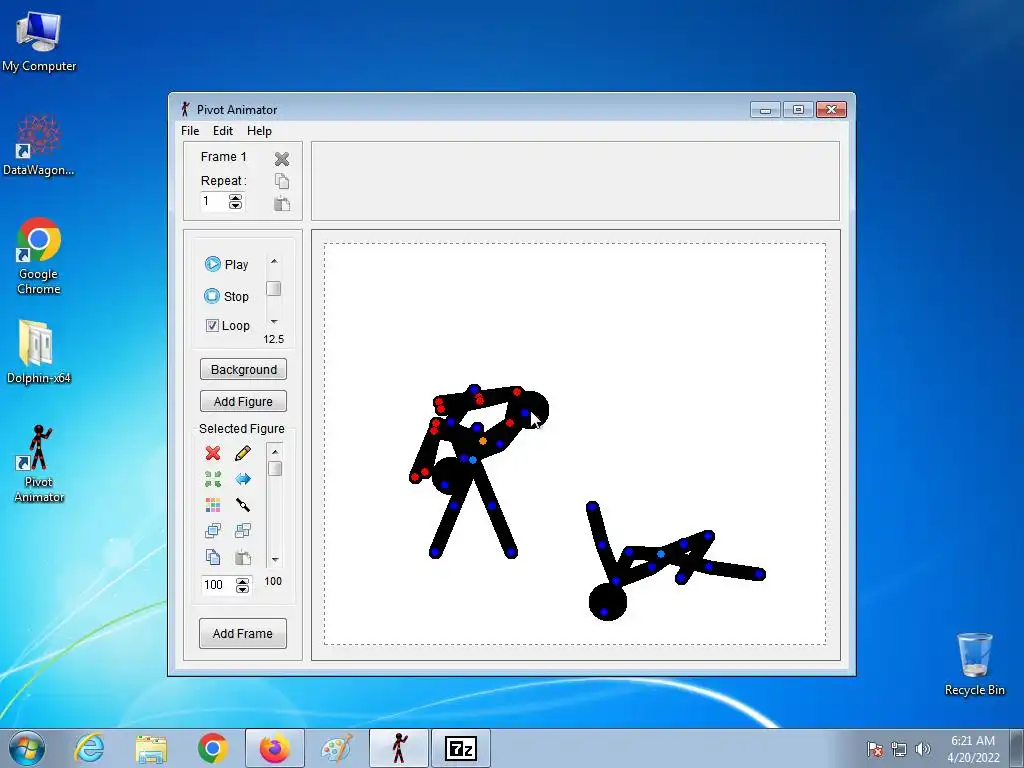This screenshot has height=768, width=1024.
Task: Increase figure size spinner up arrow
Action: click(242, 581)
